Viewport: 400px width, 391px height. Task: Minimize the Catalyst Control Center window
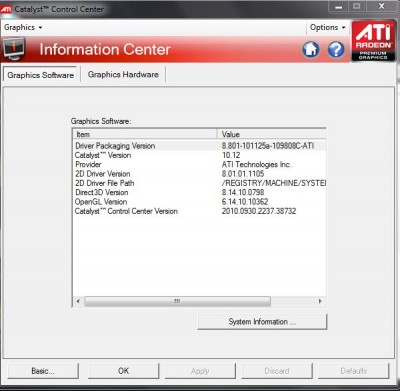point(338,7)
